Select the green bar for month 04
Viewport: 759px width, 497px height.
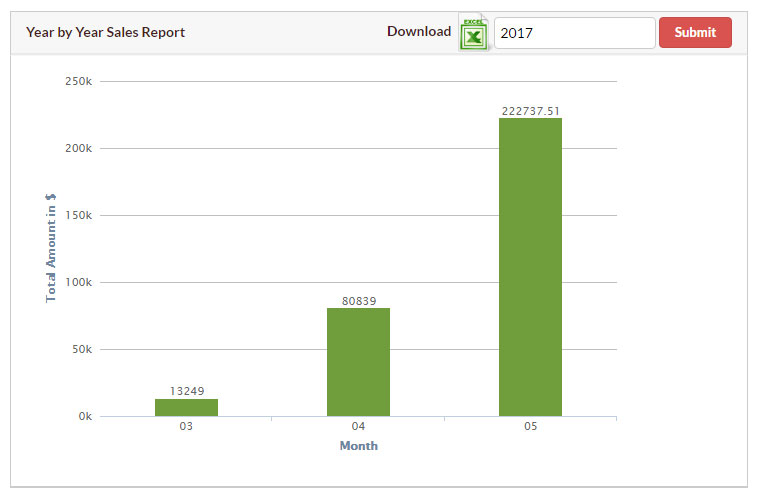(x=358, y=362)
